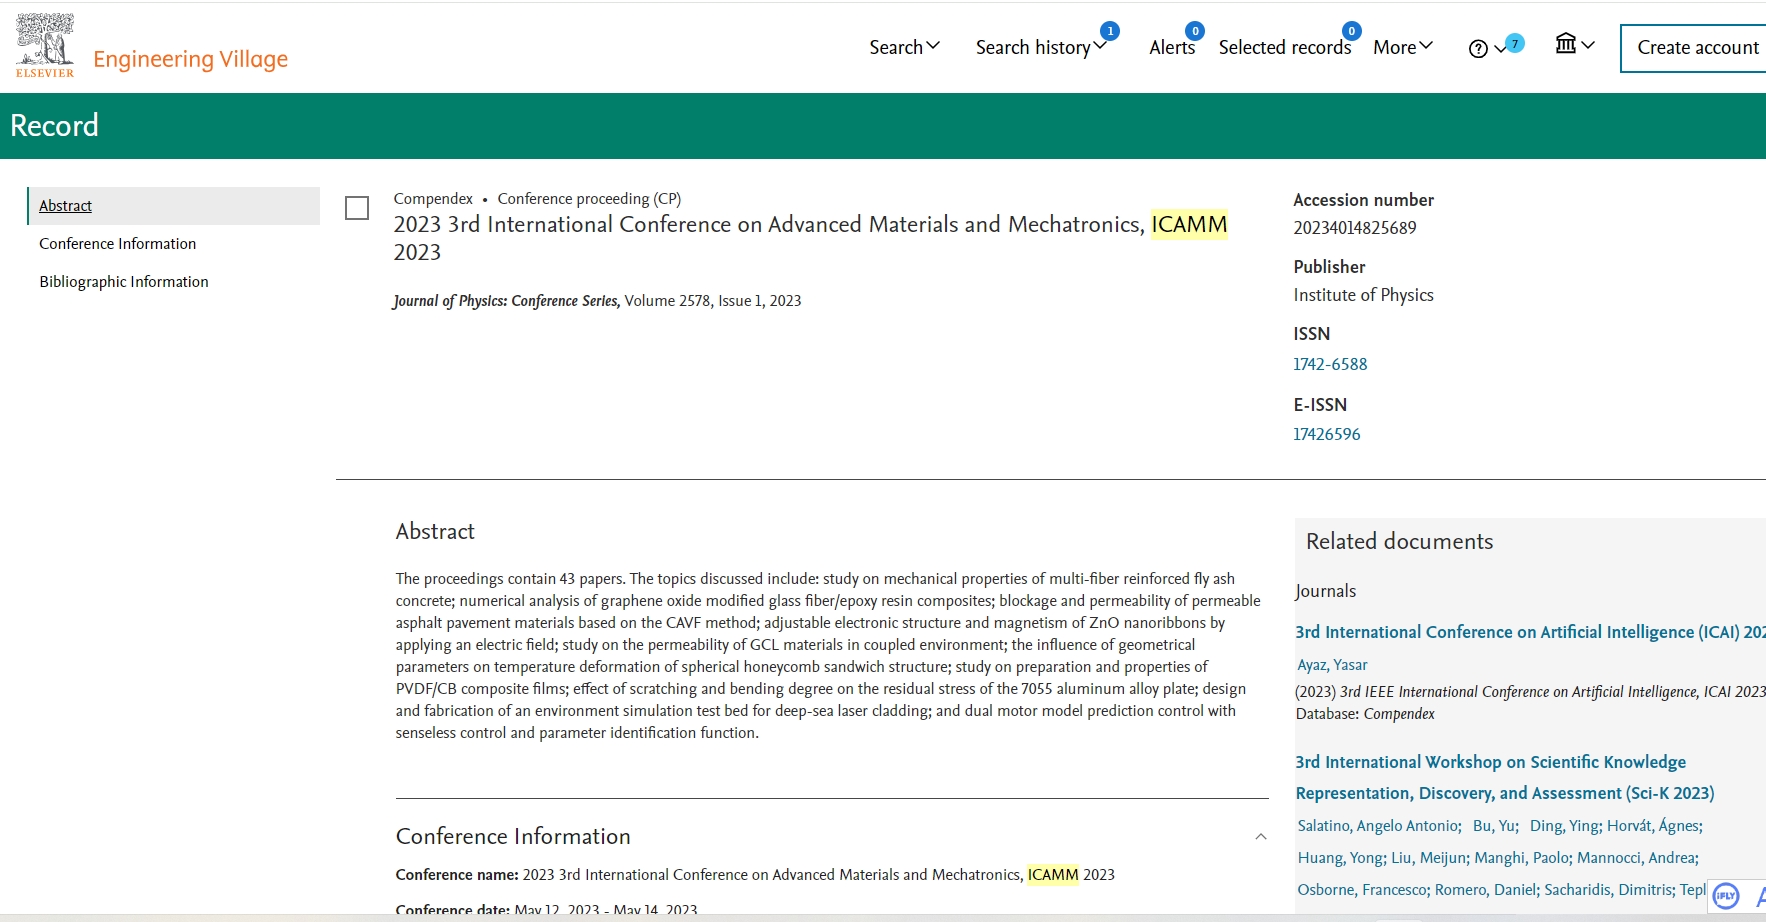Image resolution: width=1766 pixels, height=922 pixels.
Task: Expand the chevron next to institution icon
Action: coord(1588,45)
